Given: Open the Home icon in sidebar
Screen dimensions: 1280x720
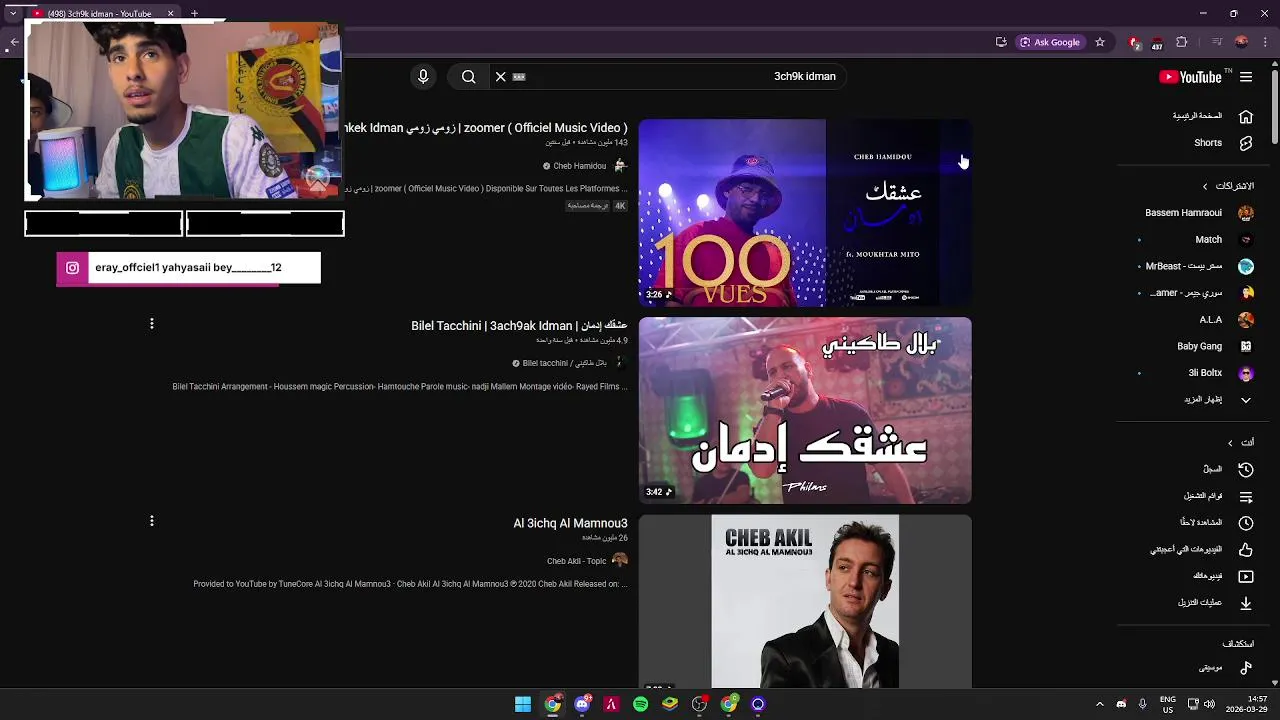Looking at the screenshot, I should 1246,116.
